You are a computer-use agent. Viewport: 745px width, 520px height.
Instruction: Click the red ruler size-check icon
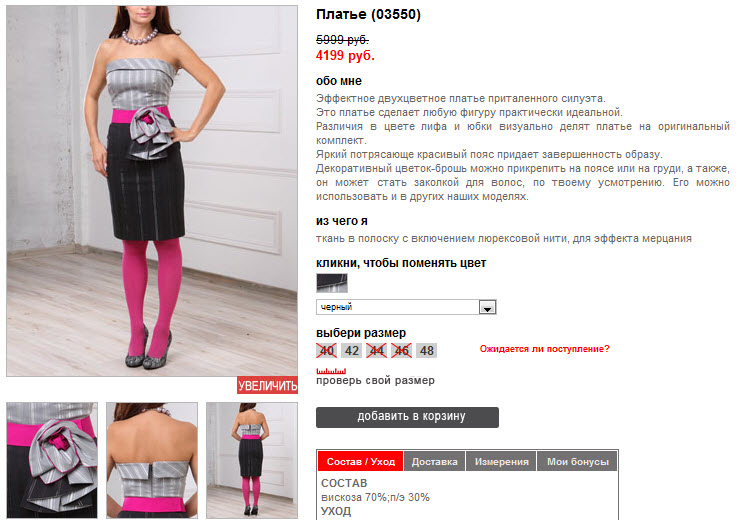[x=331, y=371]
